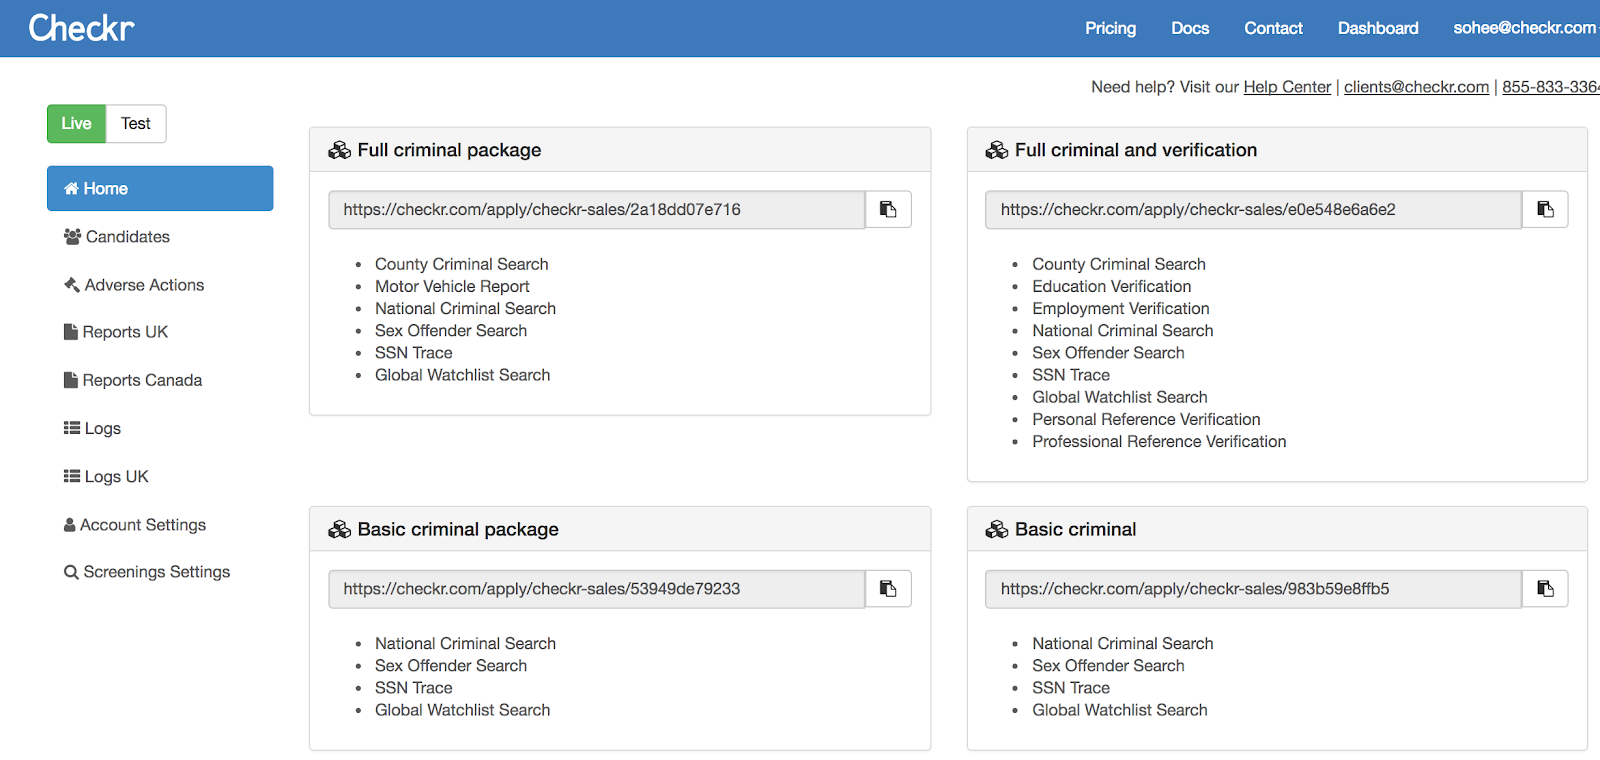Click the Checkr logo
1600x760 pixels.
point(81,28)
